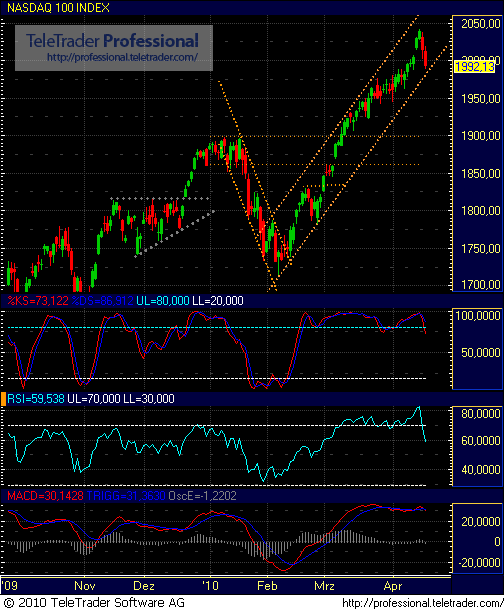Screen dimensions: 504x612
Task: Click the 80,0000 RSI axis label
Action: (x=481, y=414)
